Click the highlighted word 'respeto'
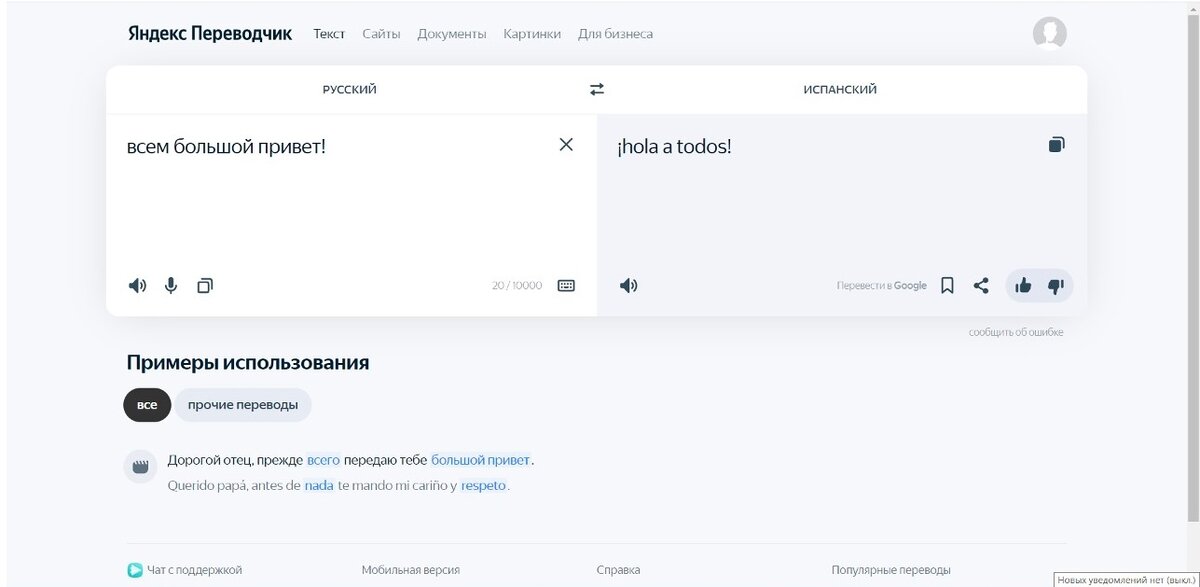 pos(484,486)
